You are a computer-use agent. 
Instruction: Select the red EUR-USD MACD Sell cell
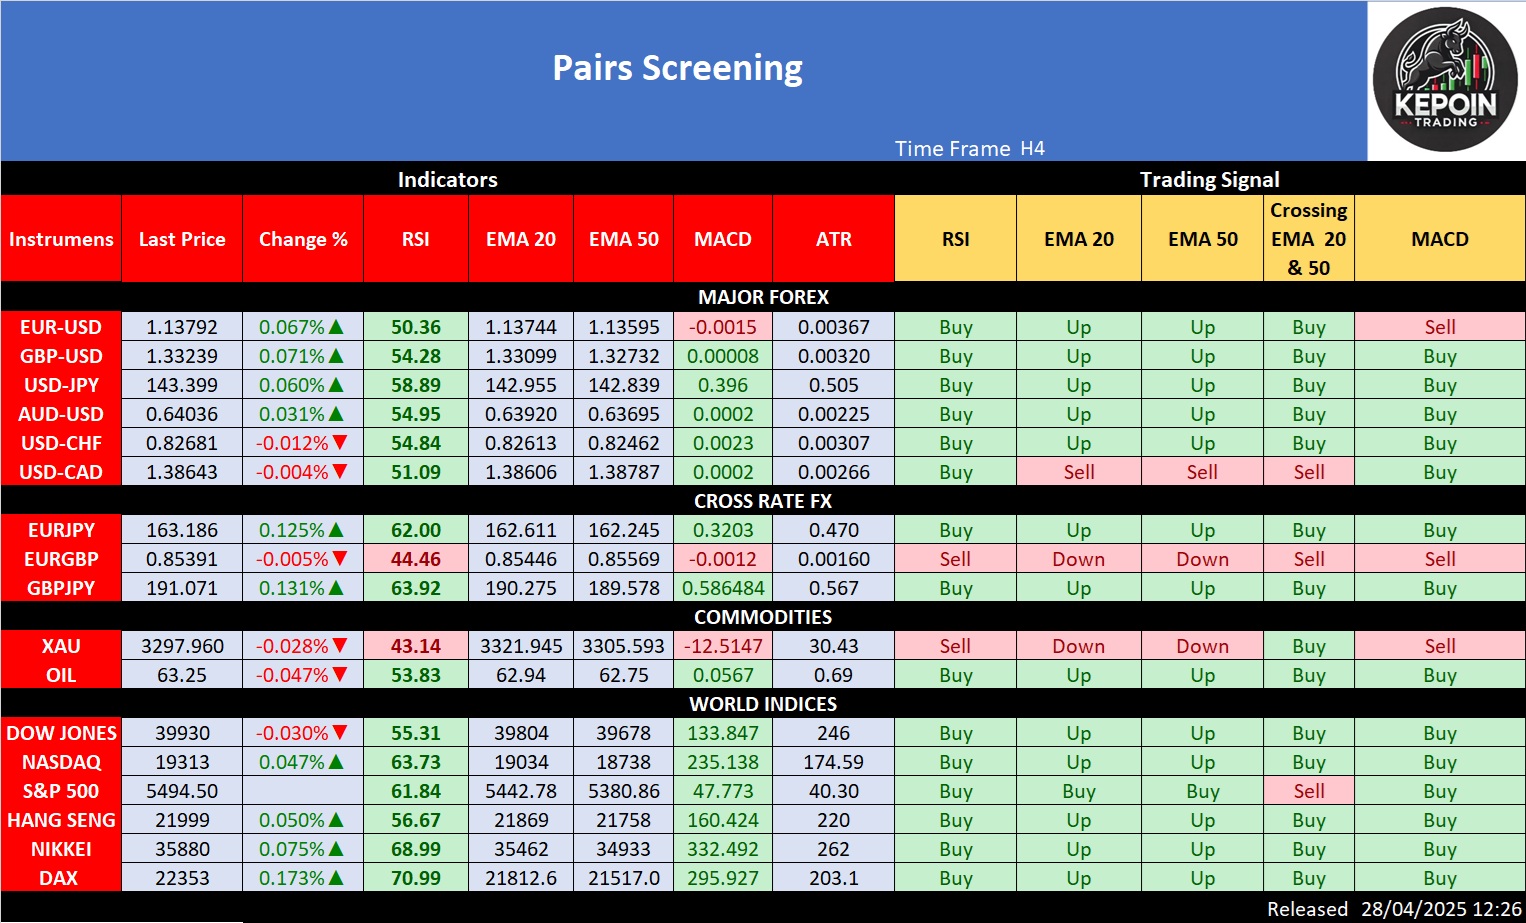click(1439, 327)
